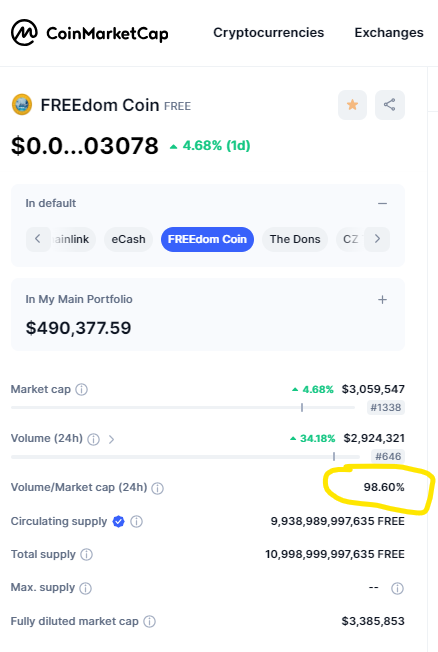Open the Exchanges menu
This screenshot has width=438, height=652.
pos(389,32)
